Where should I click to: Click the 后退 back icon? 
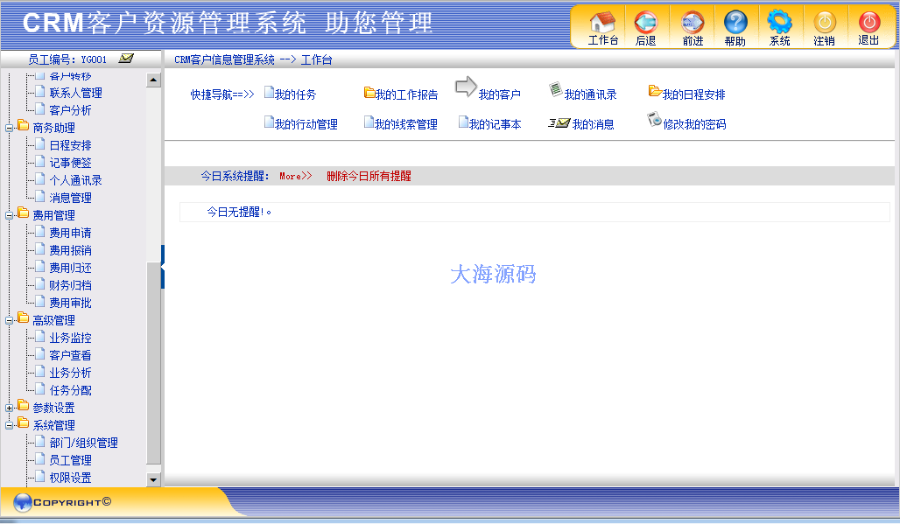click(x=646, y=22)
